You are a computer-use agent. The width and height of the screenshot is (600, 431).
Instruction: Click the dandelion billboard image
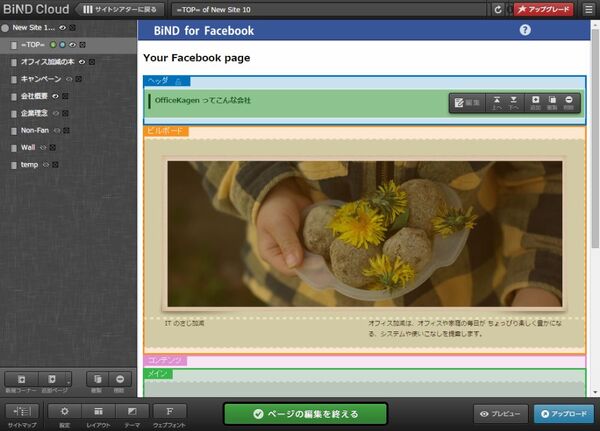(365, 233)
